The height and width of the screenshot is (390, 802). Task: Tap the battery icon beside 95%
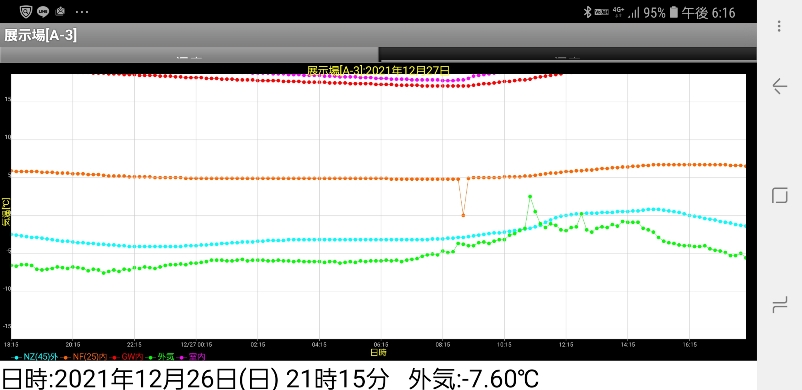[x=674, y=12]
